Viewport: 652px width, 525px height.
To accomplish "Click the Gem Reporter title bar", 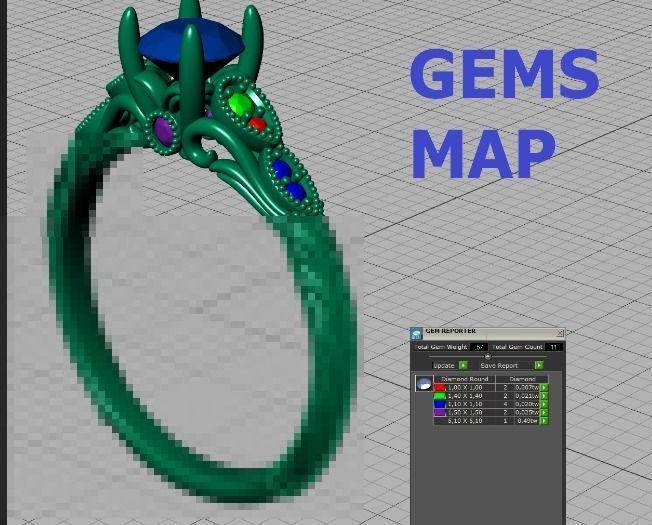I will [489, 333].
